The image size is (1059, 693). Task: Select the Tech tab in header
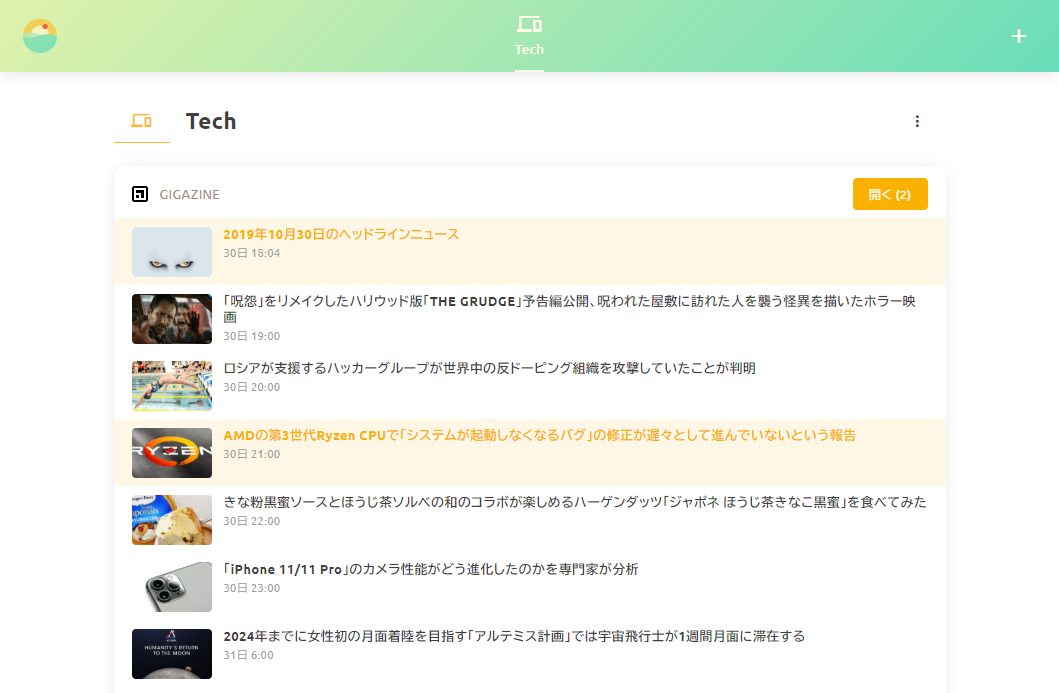click(x=529, y=36)
